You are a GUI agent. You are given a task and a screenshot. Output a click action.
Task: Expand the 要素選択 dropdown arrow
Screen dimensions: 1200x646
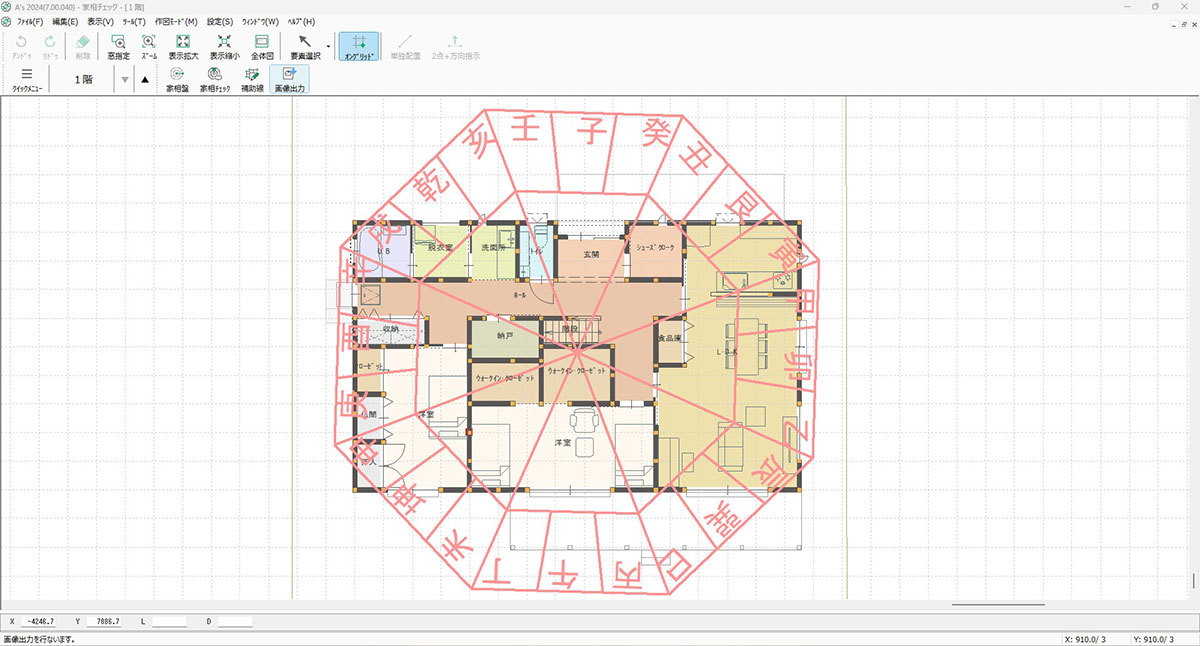(328, 46)
